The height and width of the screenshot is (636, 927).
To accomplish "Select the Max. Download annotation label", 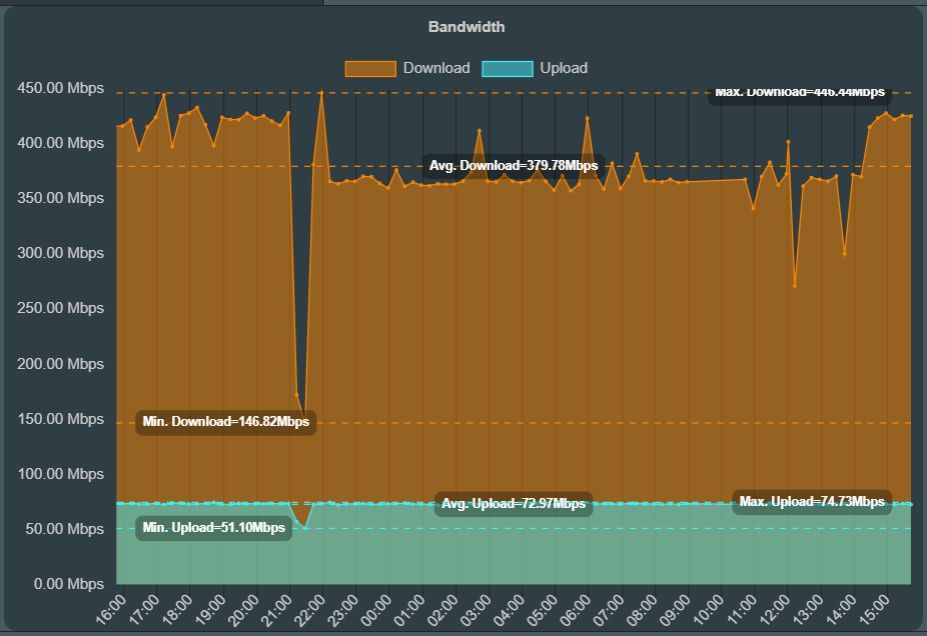I will pyautogui.click(x=799, y=93).
